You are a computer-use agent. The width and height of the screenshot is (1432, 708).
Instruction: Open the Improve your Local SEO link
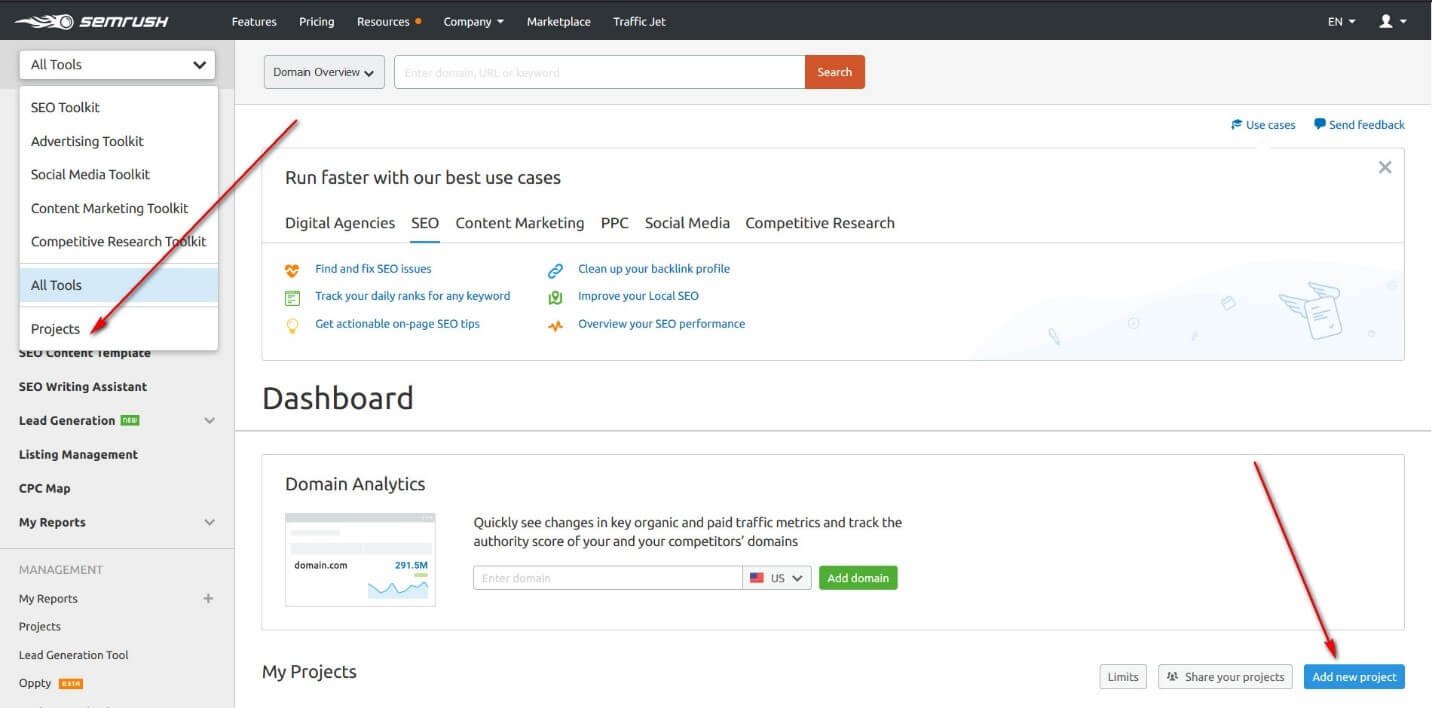pos(638,296)
